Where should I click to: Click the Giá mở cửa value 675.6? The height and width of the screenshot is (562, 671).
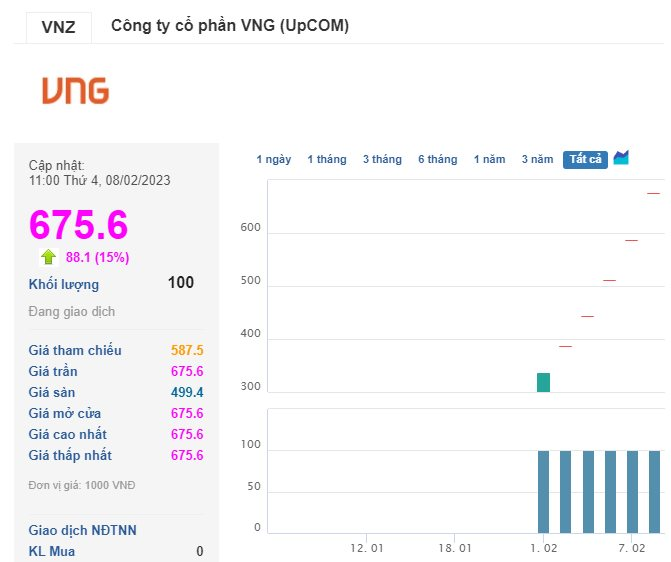pyautogui.click(x=187, y=413)
